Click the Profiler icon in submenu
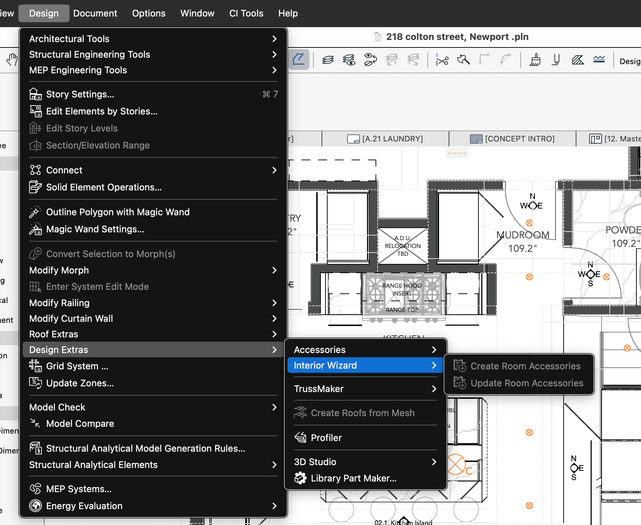The width and height of the screenshot is (641, 525). [300, 438]
